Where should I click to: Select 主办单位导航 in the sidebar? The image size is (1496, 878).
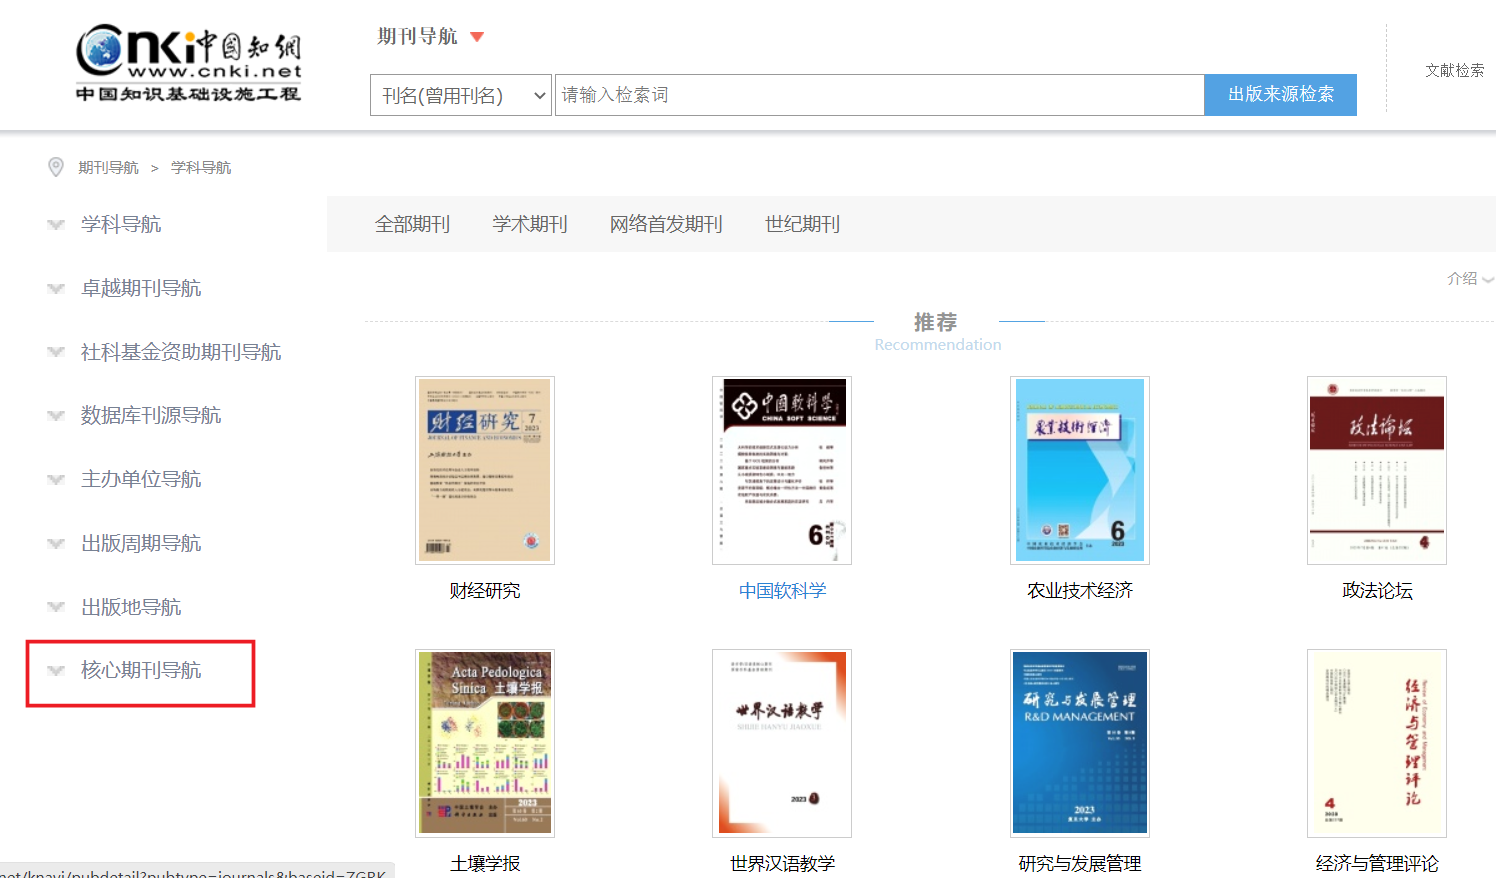point(141,479)
